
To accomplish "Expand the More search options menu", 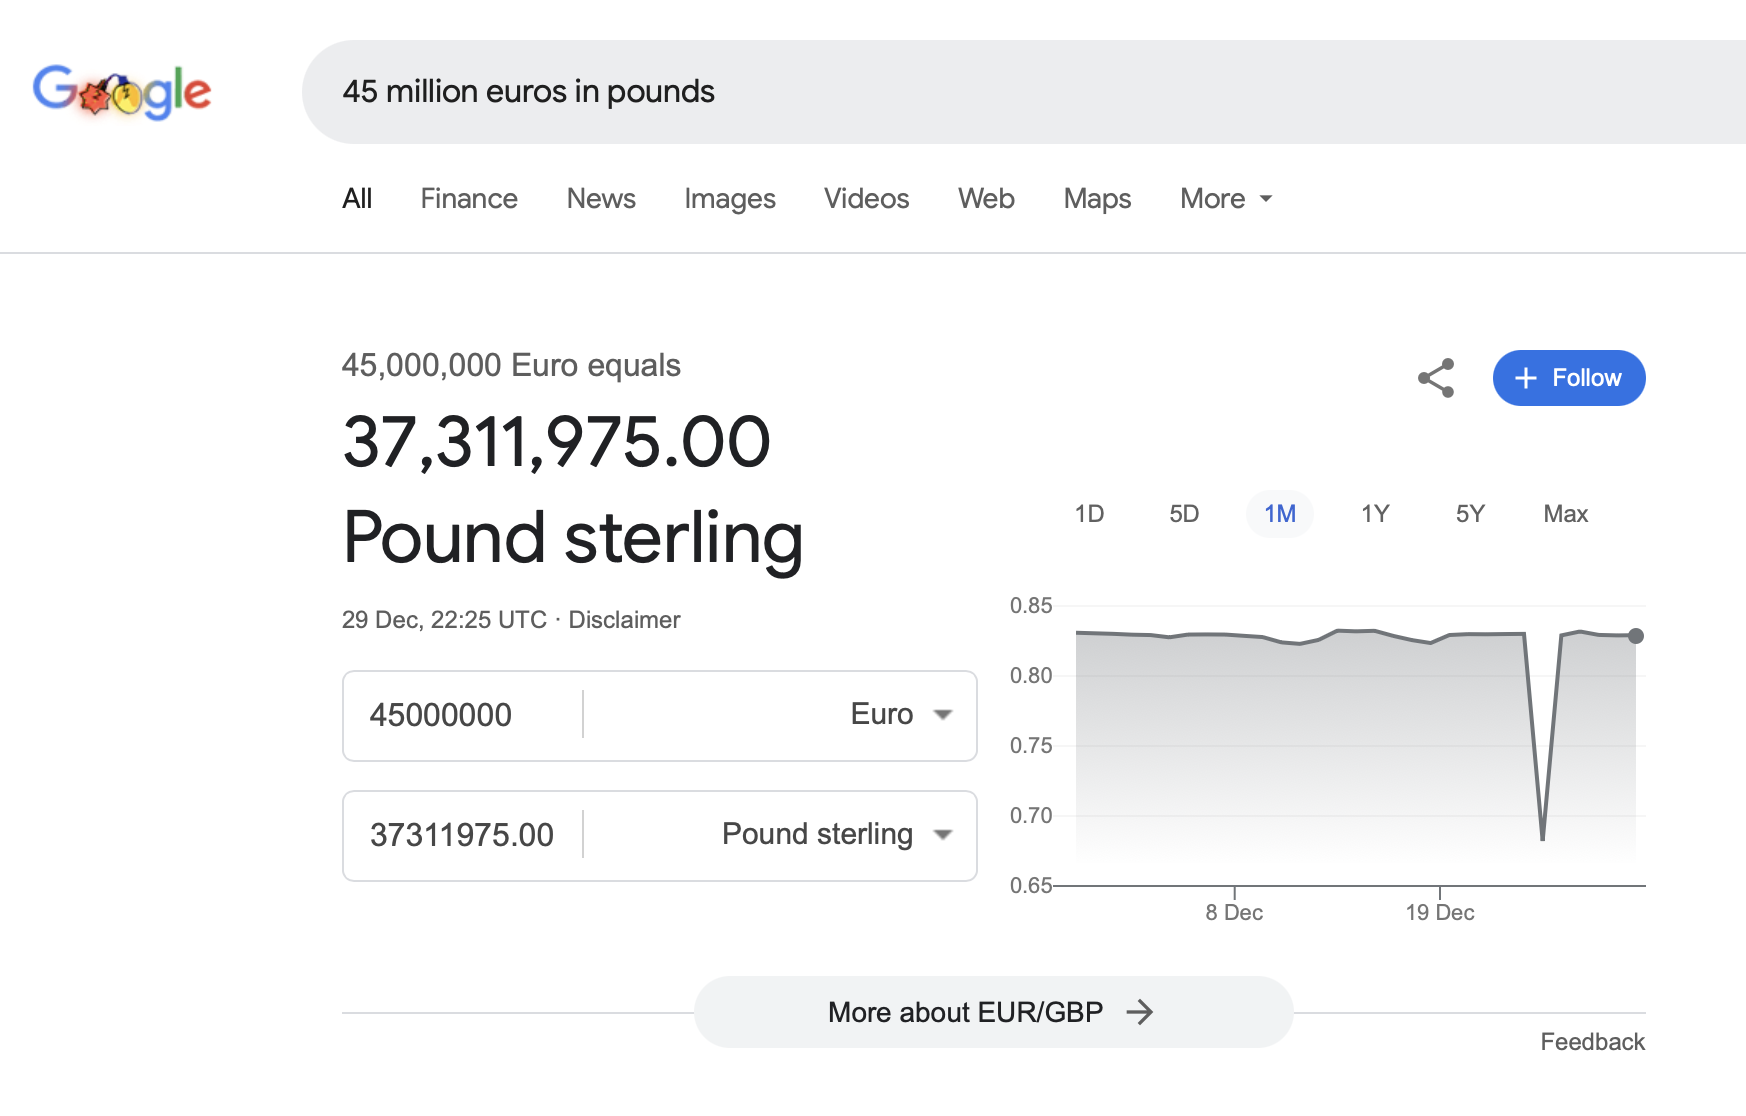I will tap(1225, 199).
